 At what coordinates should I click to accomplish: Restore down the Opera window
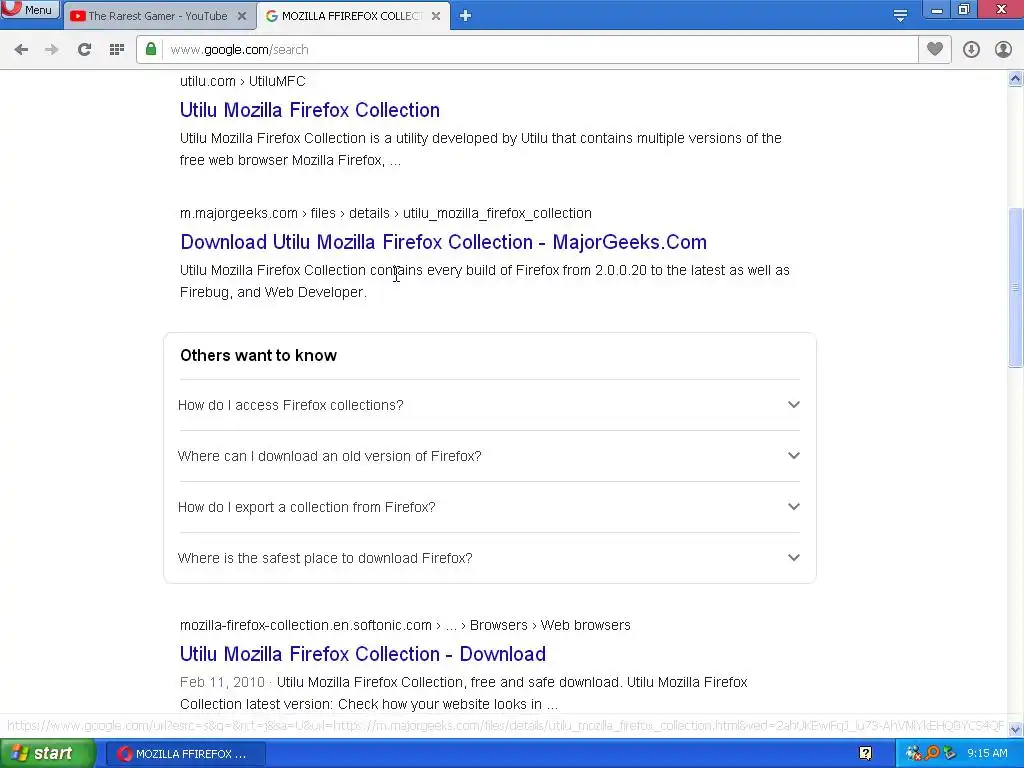point(964,10)
